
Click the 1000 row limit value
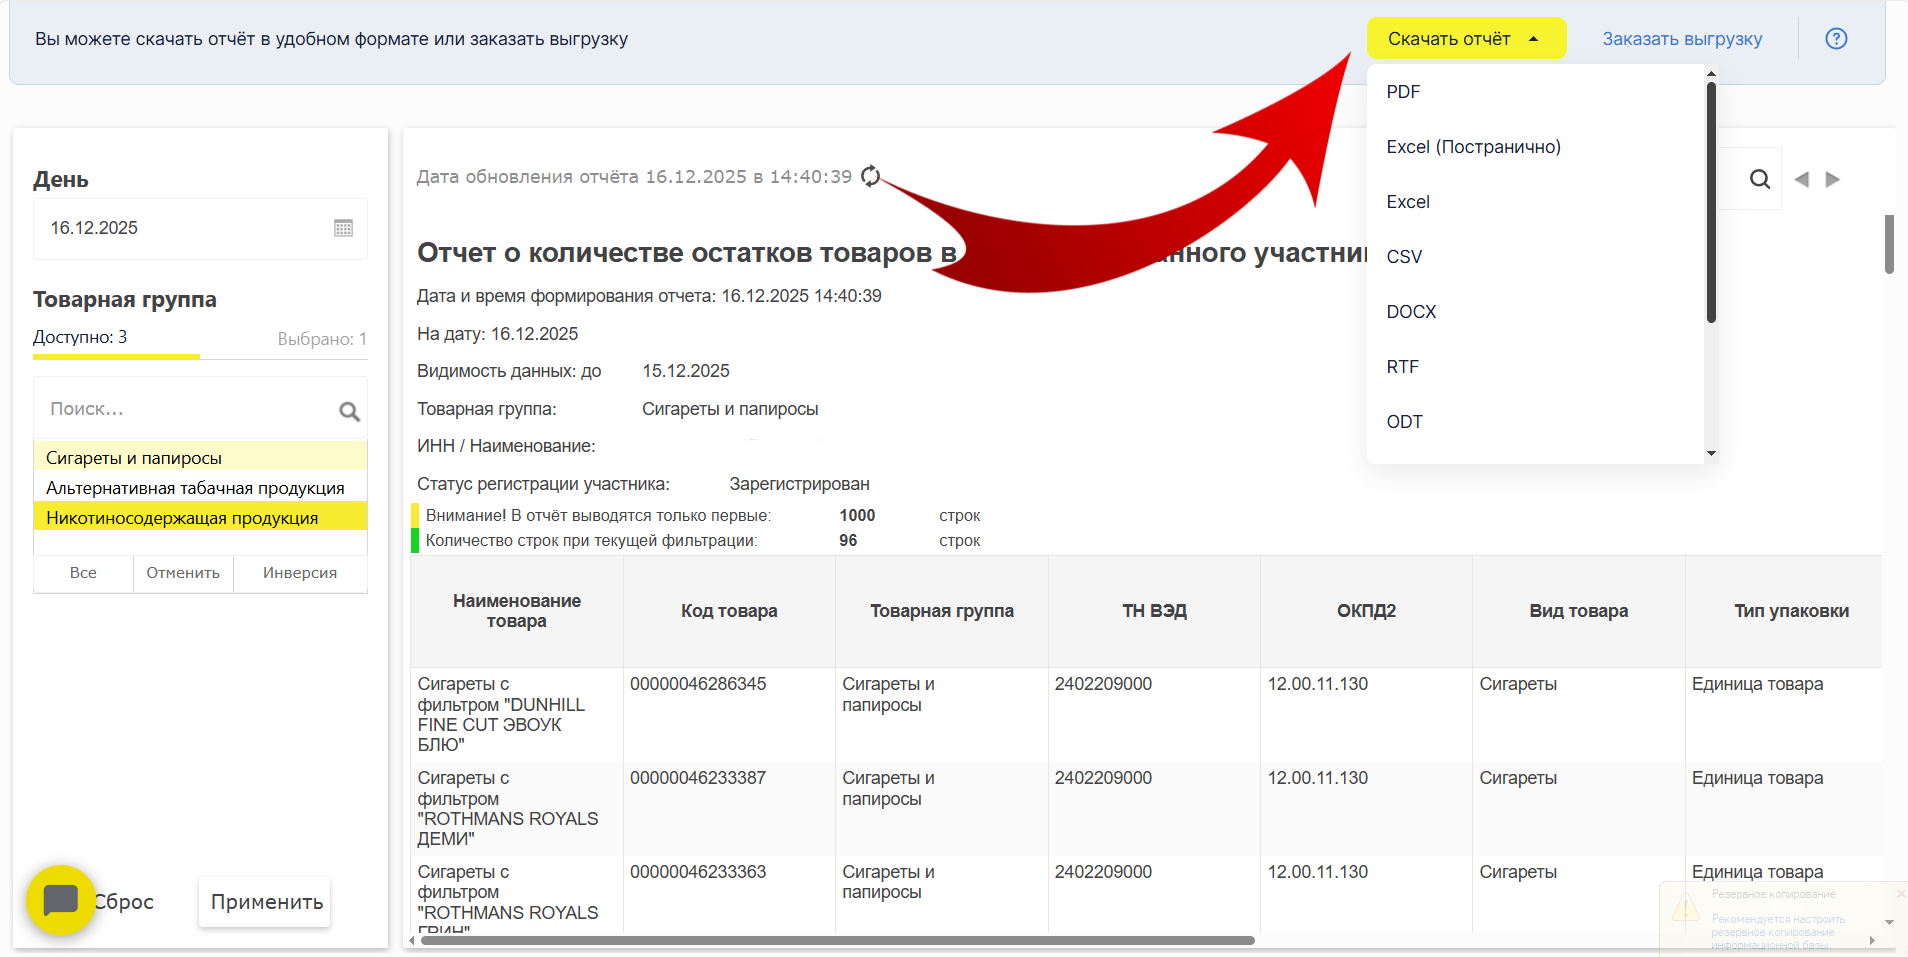click(x=857, y=516)
